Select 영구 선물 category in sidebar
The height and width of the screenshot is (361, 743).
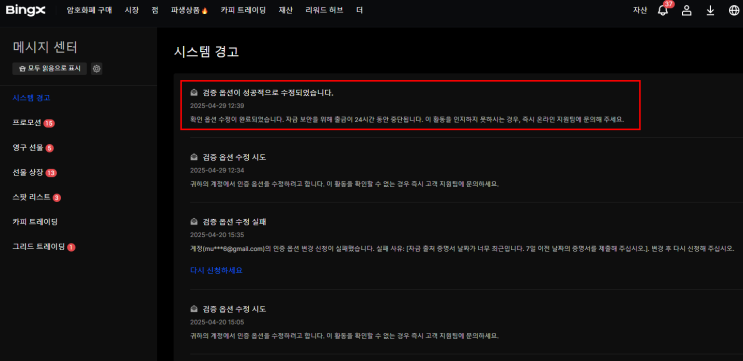click(x=28, y=148)
